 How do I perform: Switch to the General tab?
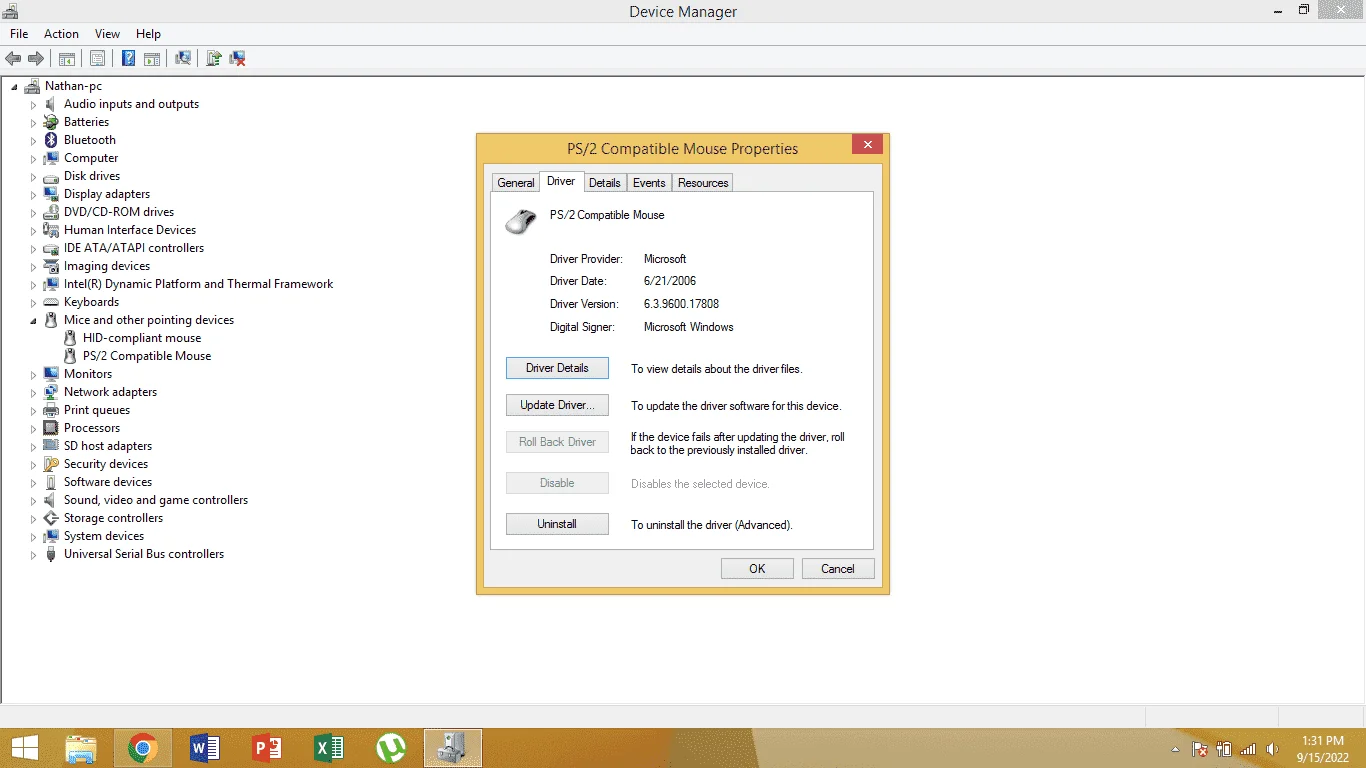(516, 183)
